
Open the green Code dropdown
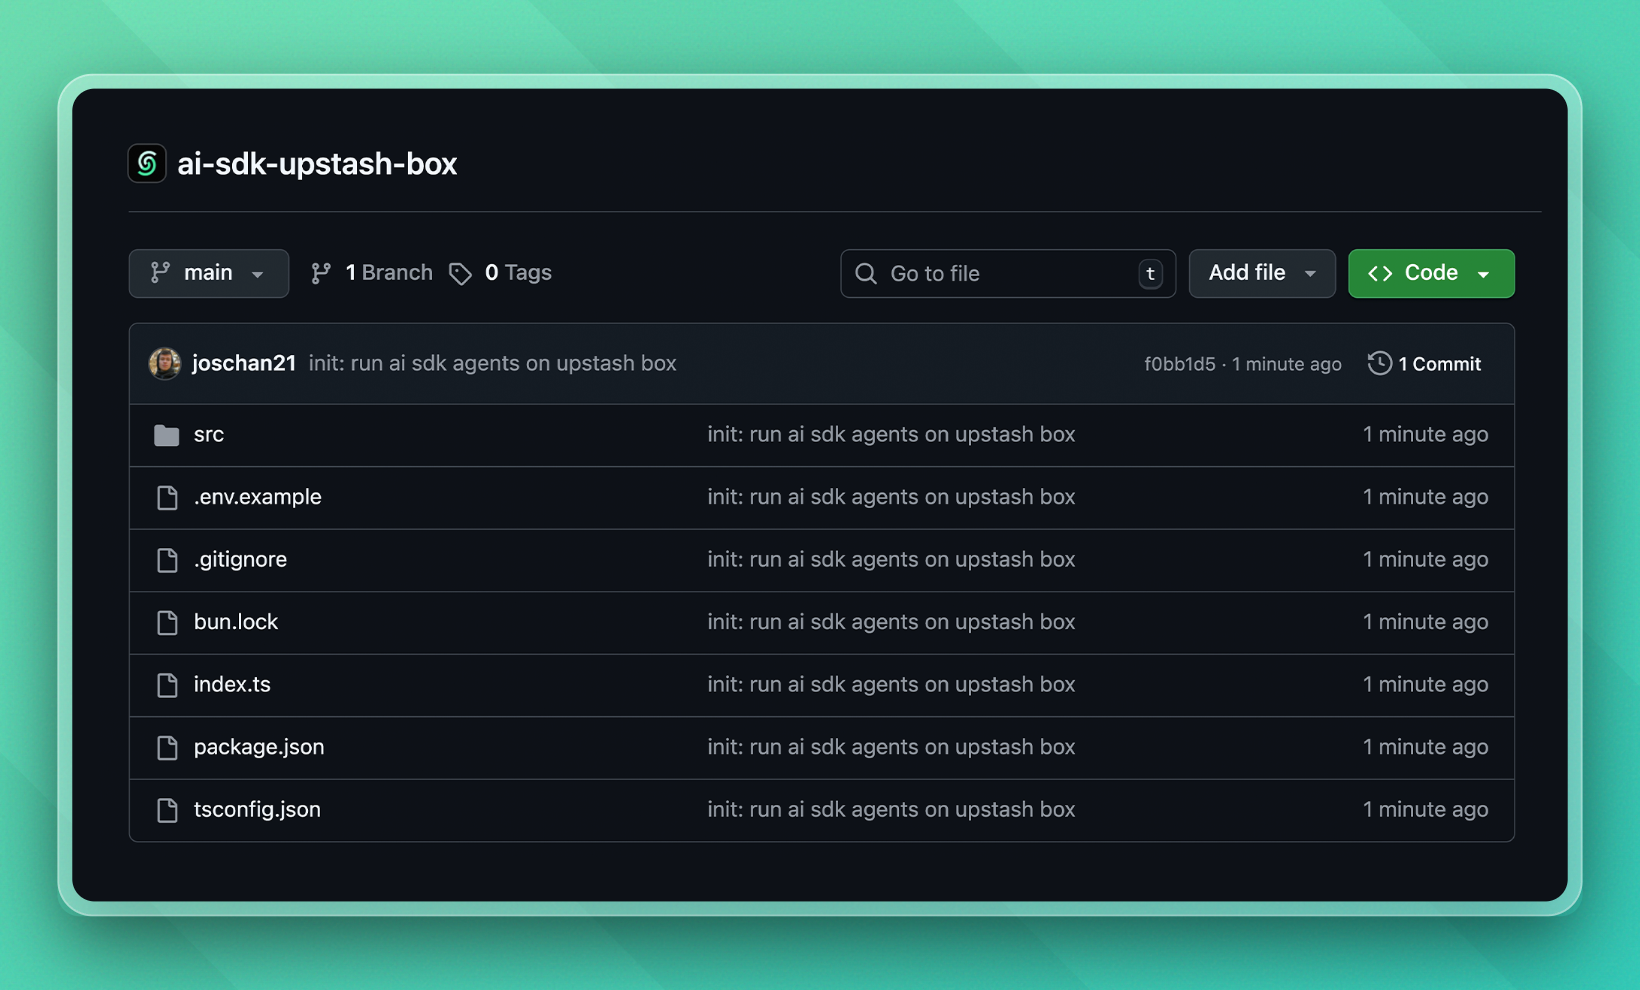[x=1430, y=273]
